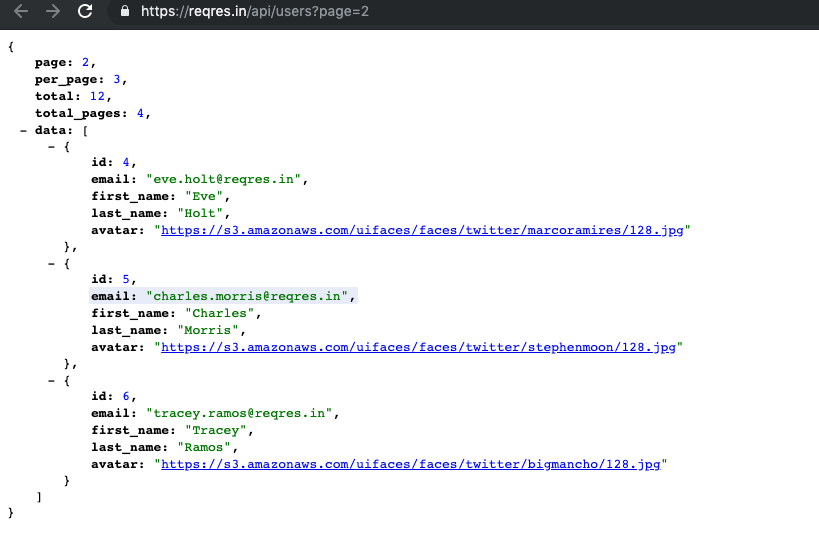Click the first_name value "Eve"
819x549 pixels.
204,196
